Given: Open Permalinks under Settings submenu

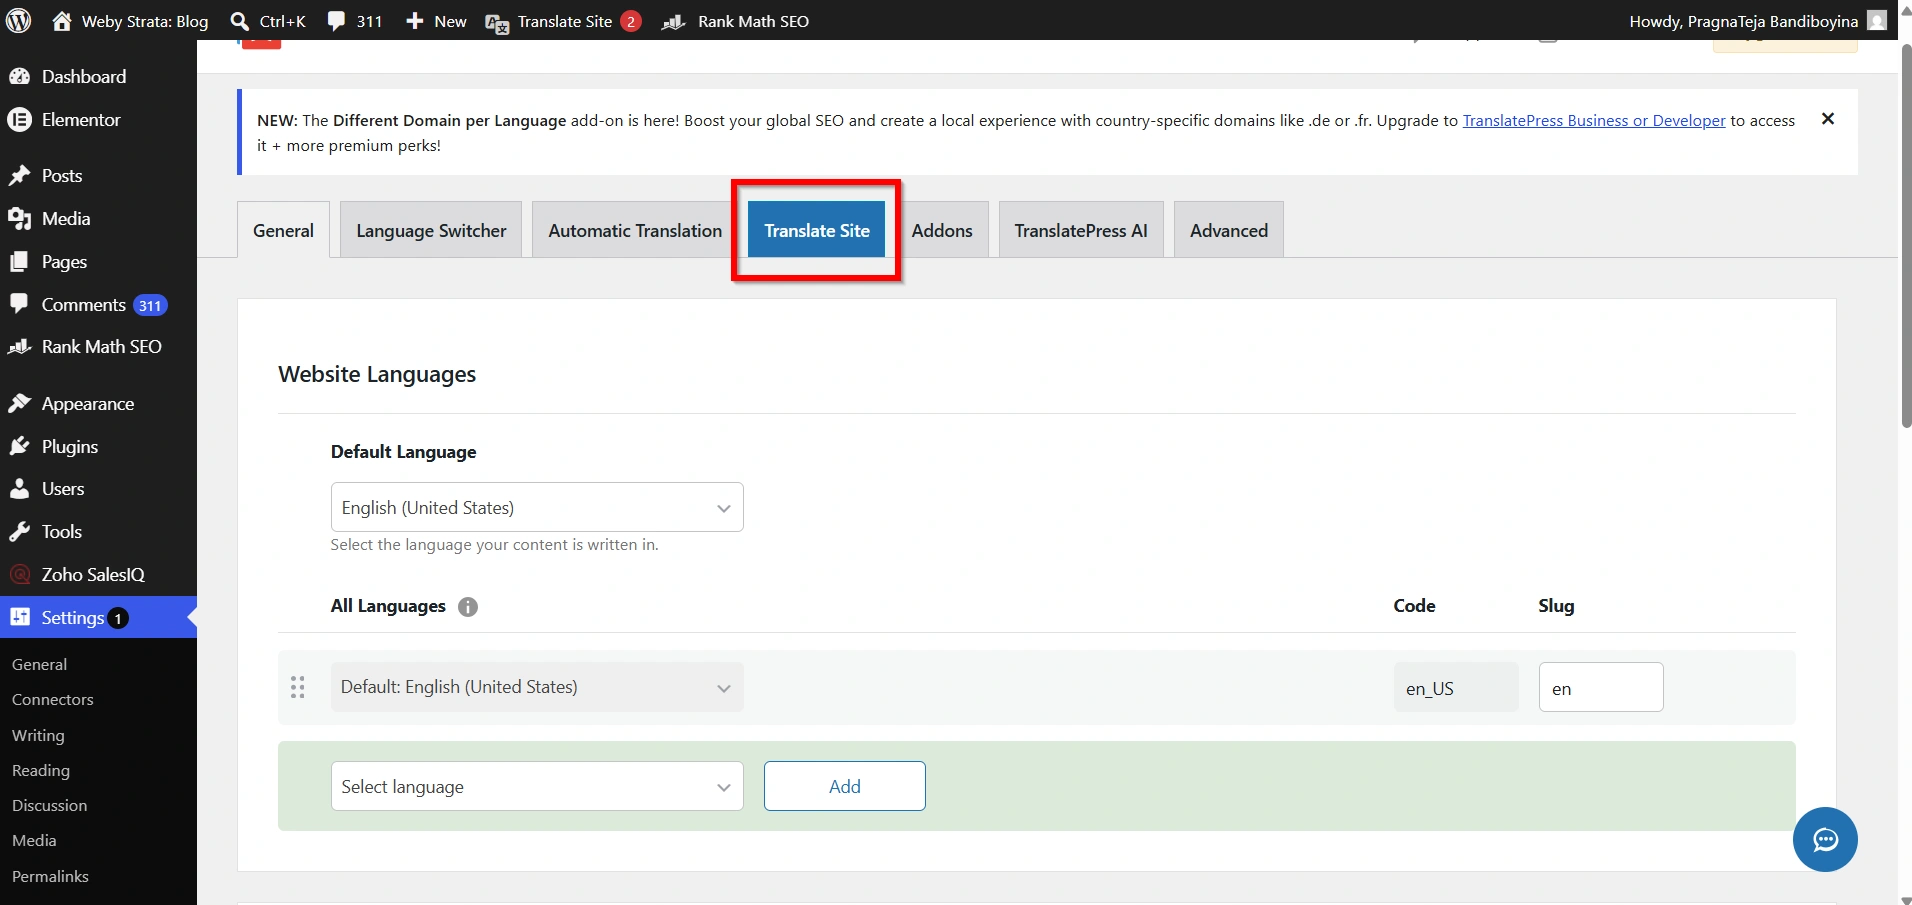Looking at the screenshot, I should coord(50,877).
